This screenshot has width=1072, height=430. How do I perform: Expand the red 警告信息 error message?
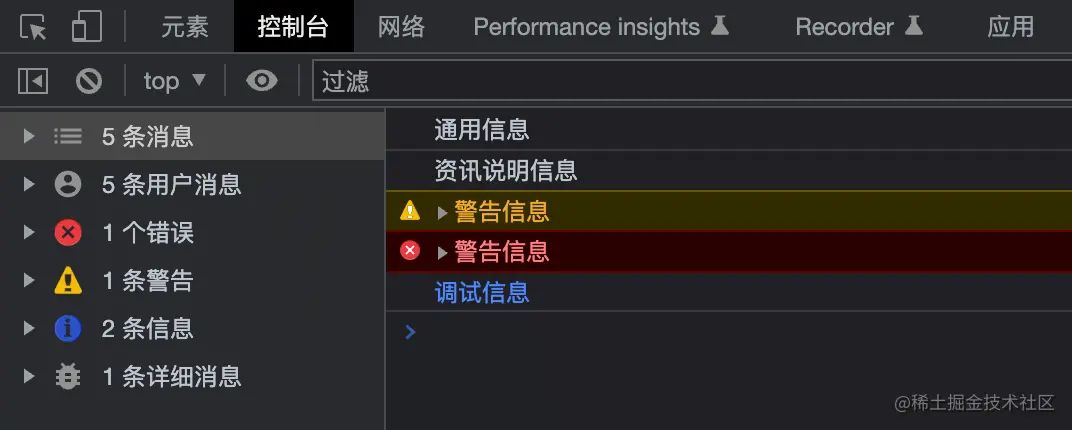[x=443, y=252]
